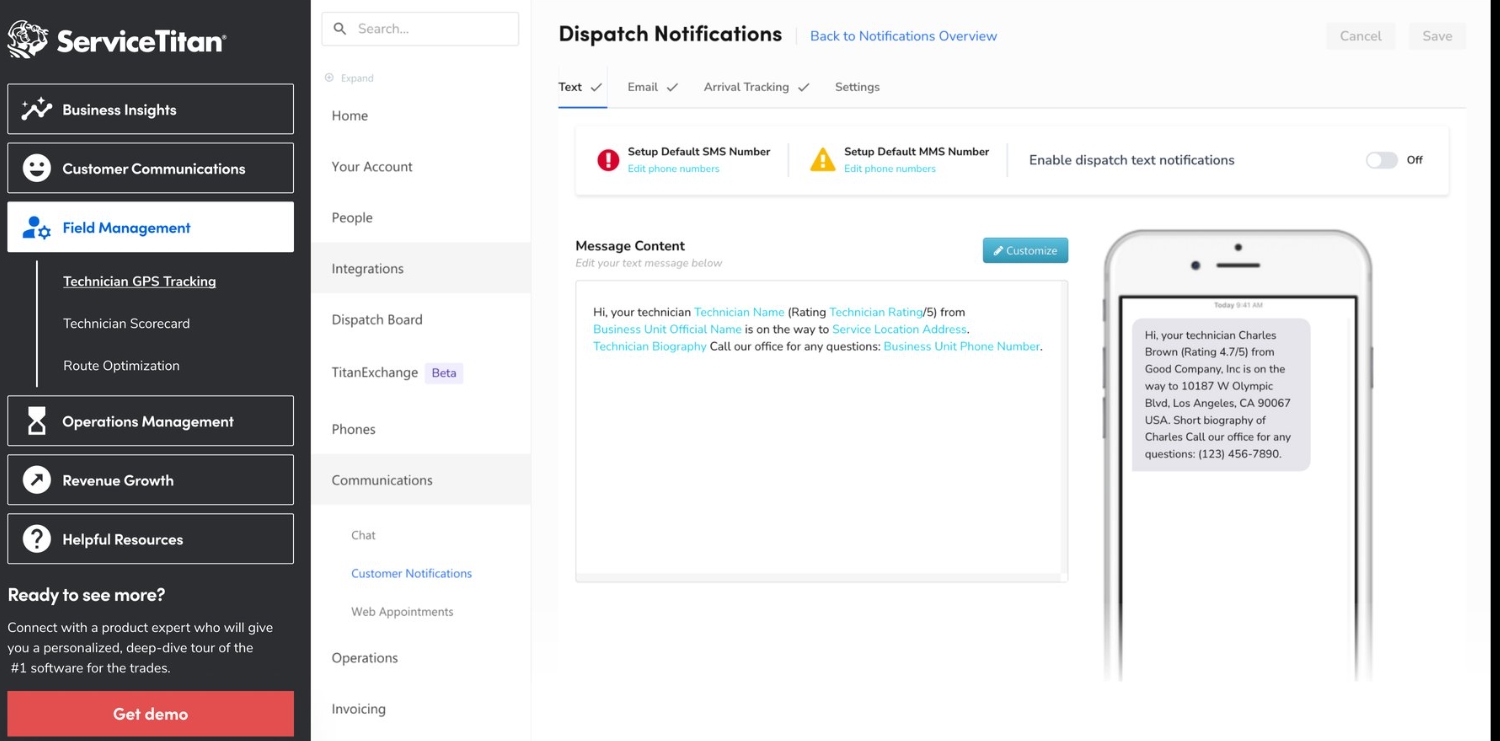Viewport: 1500px width, 741px height.
Task: Open the Operations Management section
Action: click(x=151, y=421)
